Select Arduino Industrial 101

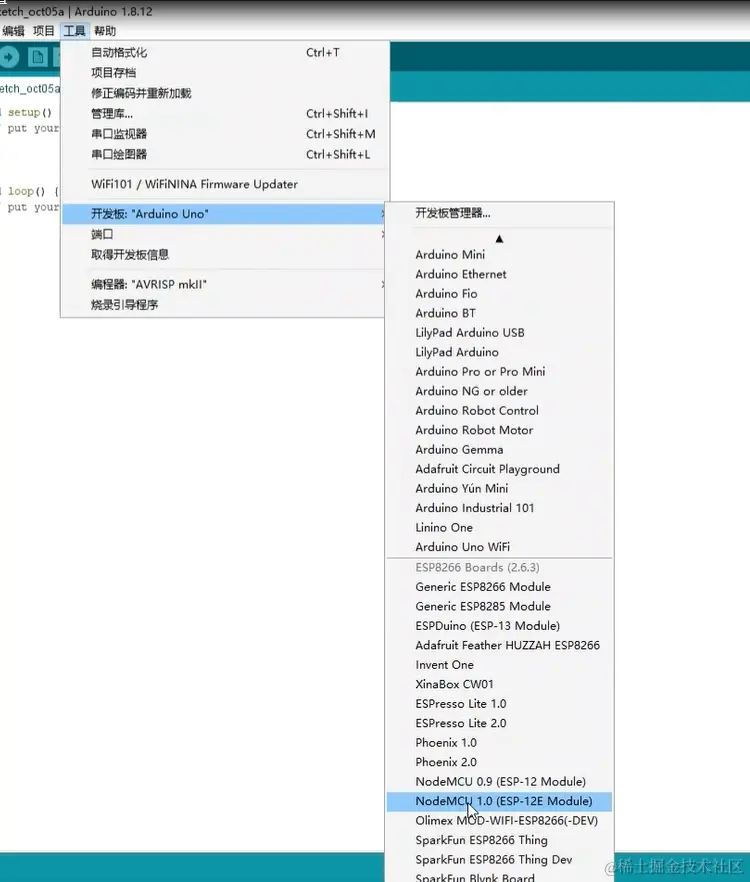[x=500, y=508]
